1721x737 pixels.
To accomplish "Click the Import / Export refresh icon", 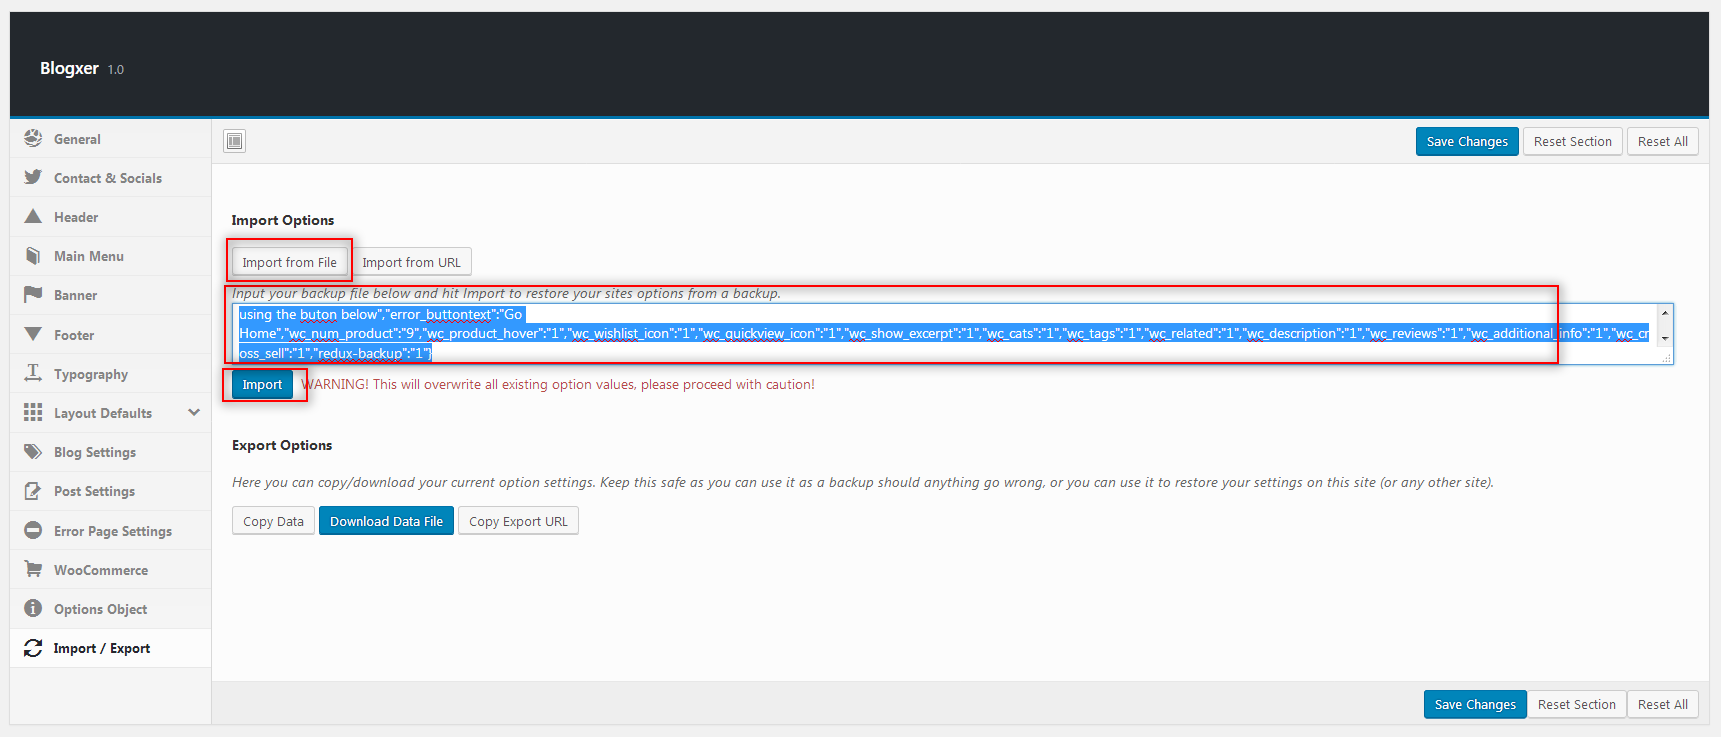I will (x=33, y=647).
